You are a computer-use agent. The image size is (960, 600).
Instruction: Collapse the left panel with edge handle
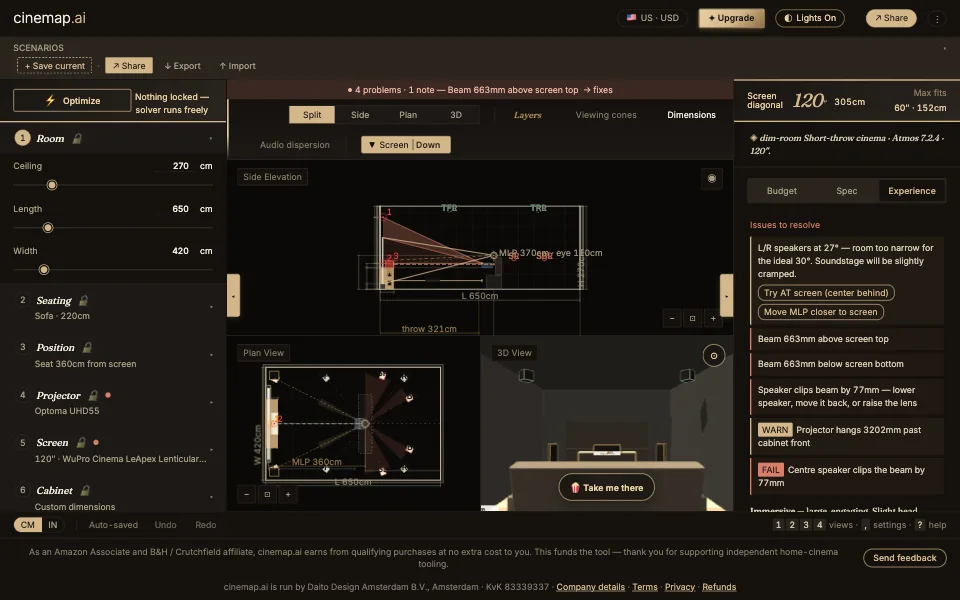[233, 296]
